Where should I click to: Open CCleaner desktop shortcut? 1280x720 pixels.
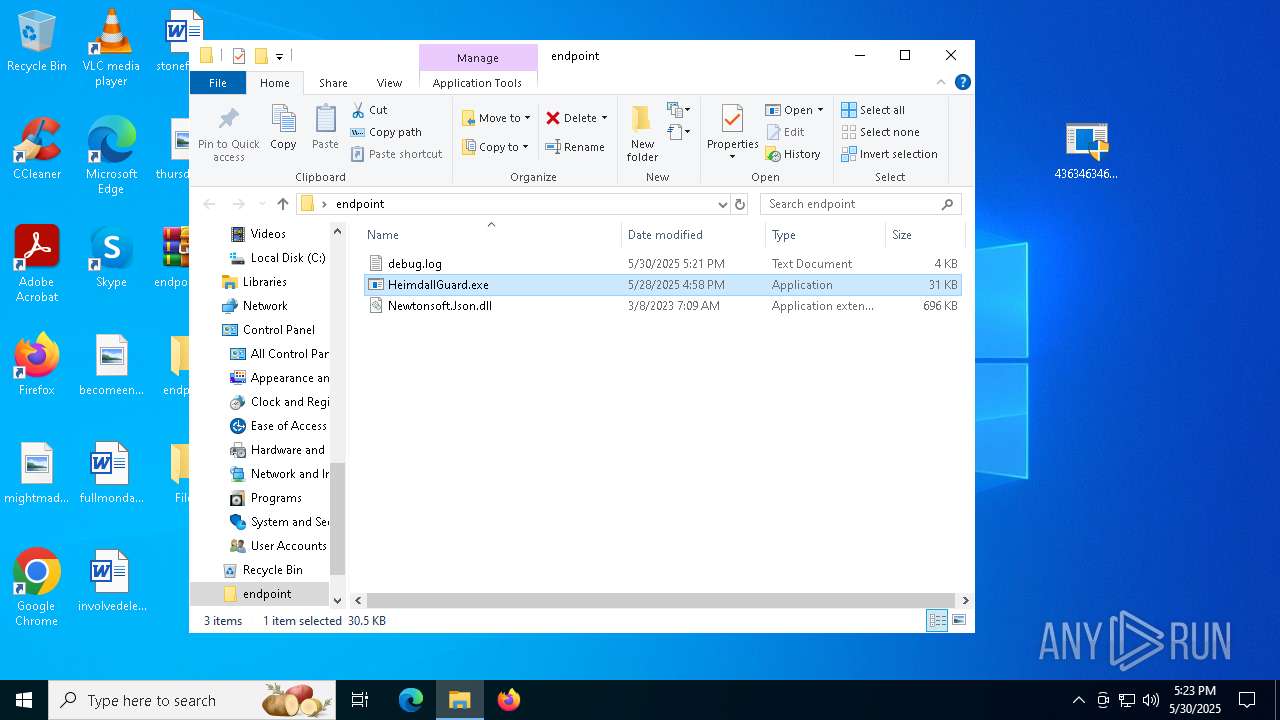[37, 149]
